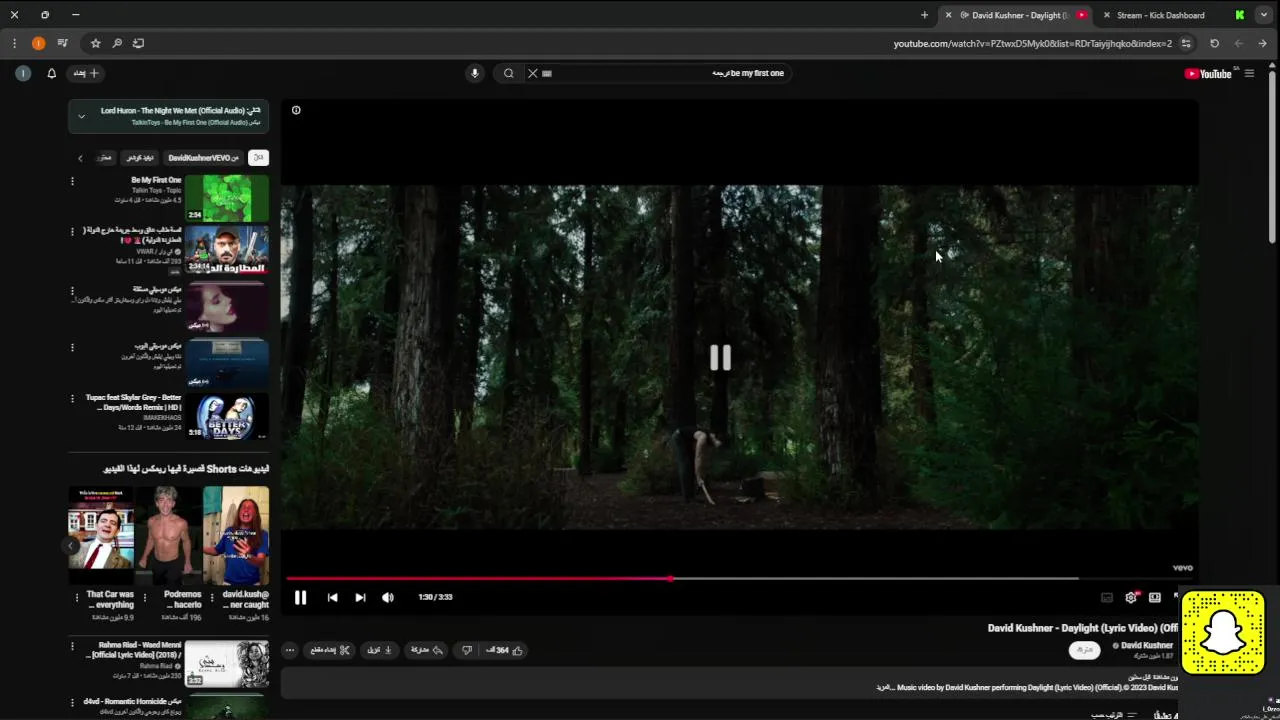Open a new browser tab
The height and width of the screenshot is (720, 1280).
coord(924,15)
